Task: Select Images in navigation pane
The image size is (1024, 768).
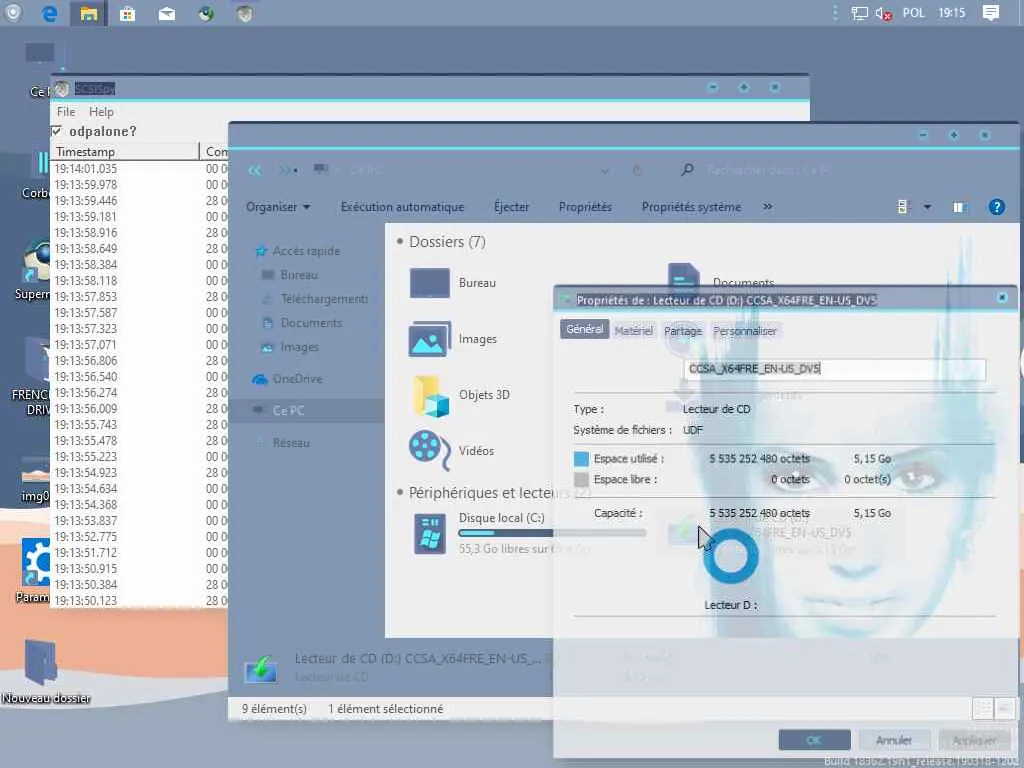Action: point(300,347)
